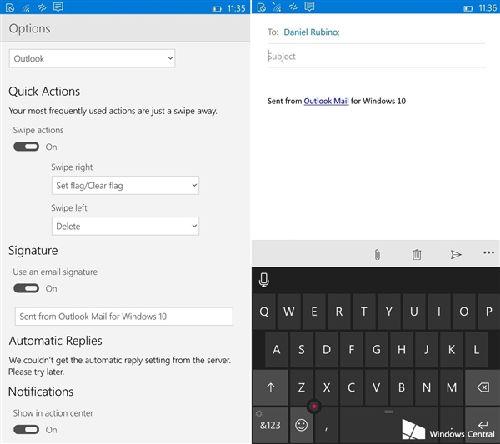
Task: Tap the T key
Action: [364, 312]
